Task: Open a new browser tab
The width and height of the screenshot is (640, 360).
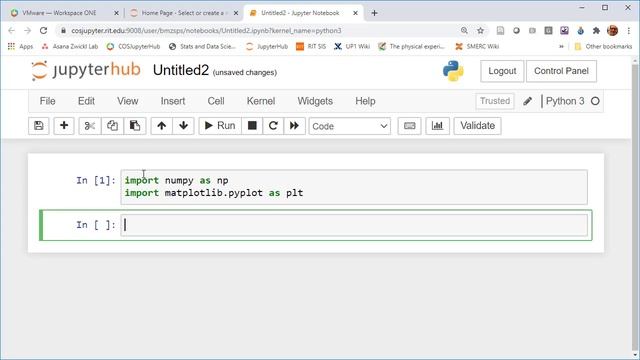Action: pyautogui.click(x=374, y=13)
